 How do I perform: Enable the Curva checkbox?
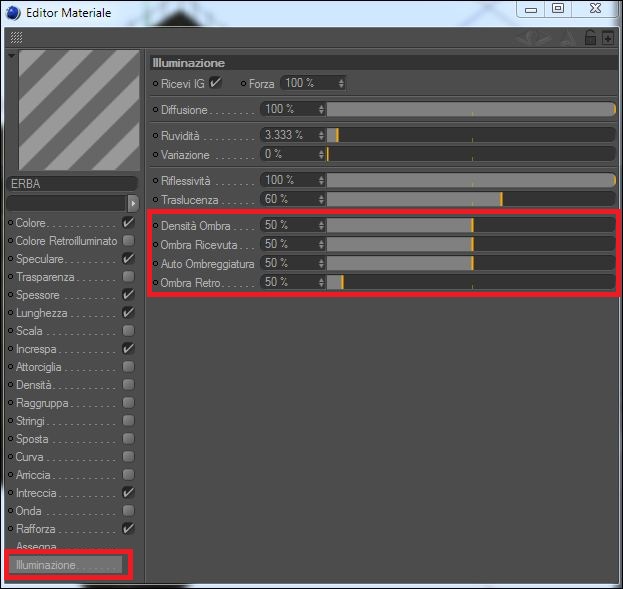128,457
